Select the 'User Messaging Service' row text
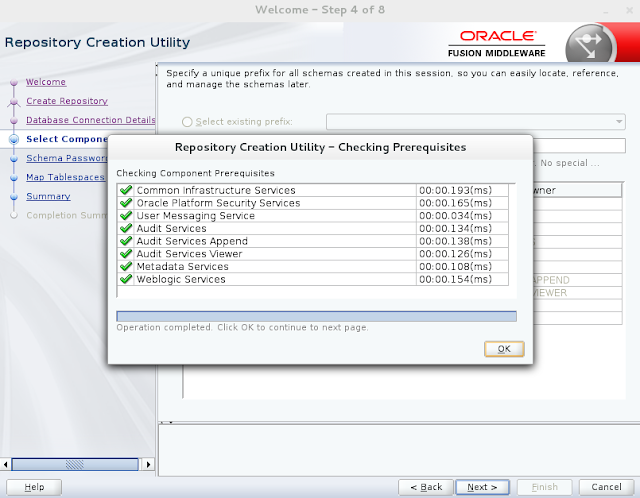640x498 pixels. pyautogui.click(x=196, y=216)
